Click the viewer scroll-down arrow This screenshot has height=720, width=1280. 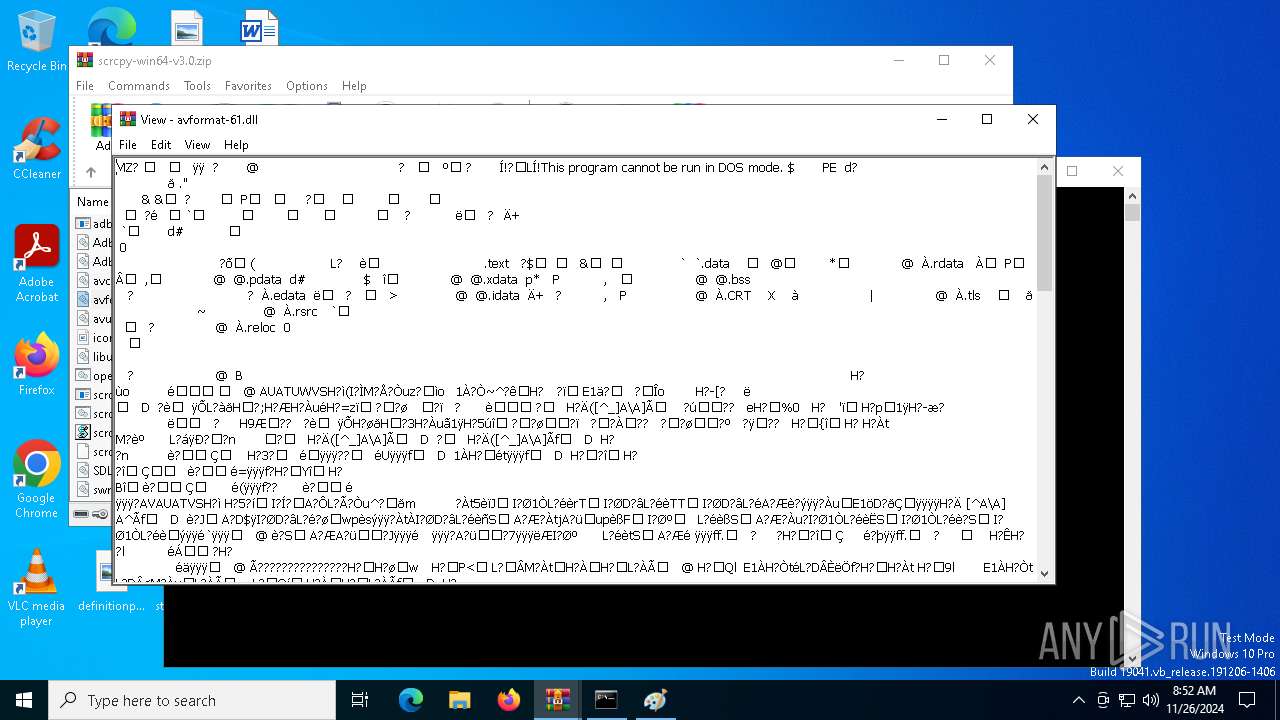click(x=1045, y=573)
